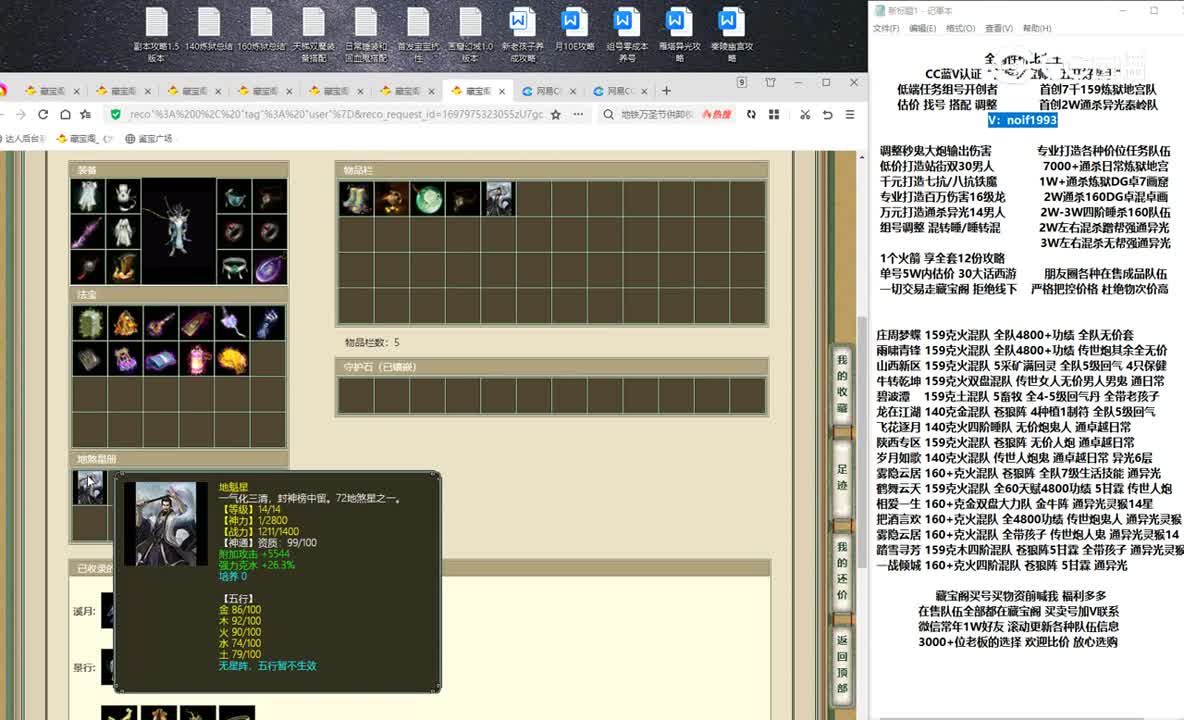Viewport: 1184px width, 720px height.
Task: Open desktop document 组号零成本养号
Action: click(626, 34)
